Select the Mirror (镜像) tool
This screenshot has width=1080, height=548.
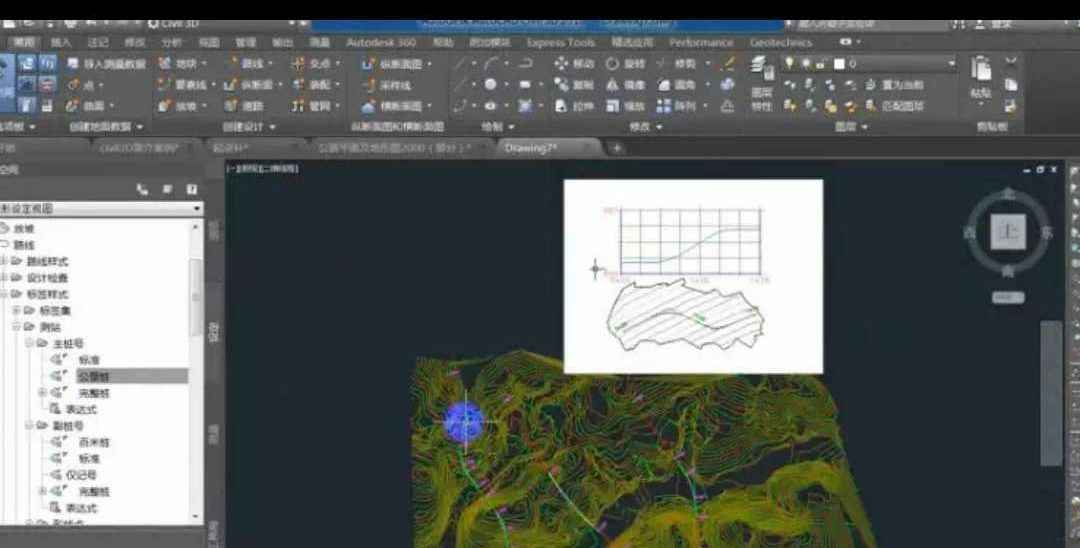coord(625,85)
